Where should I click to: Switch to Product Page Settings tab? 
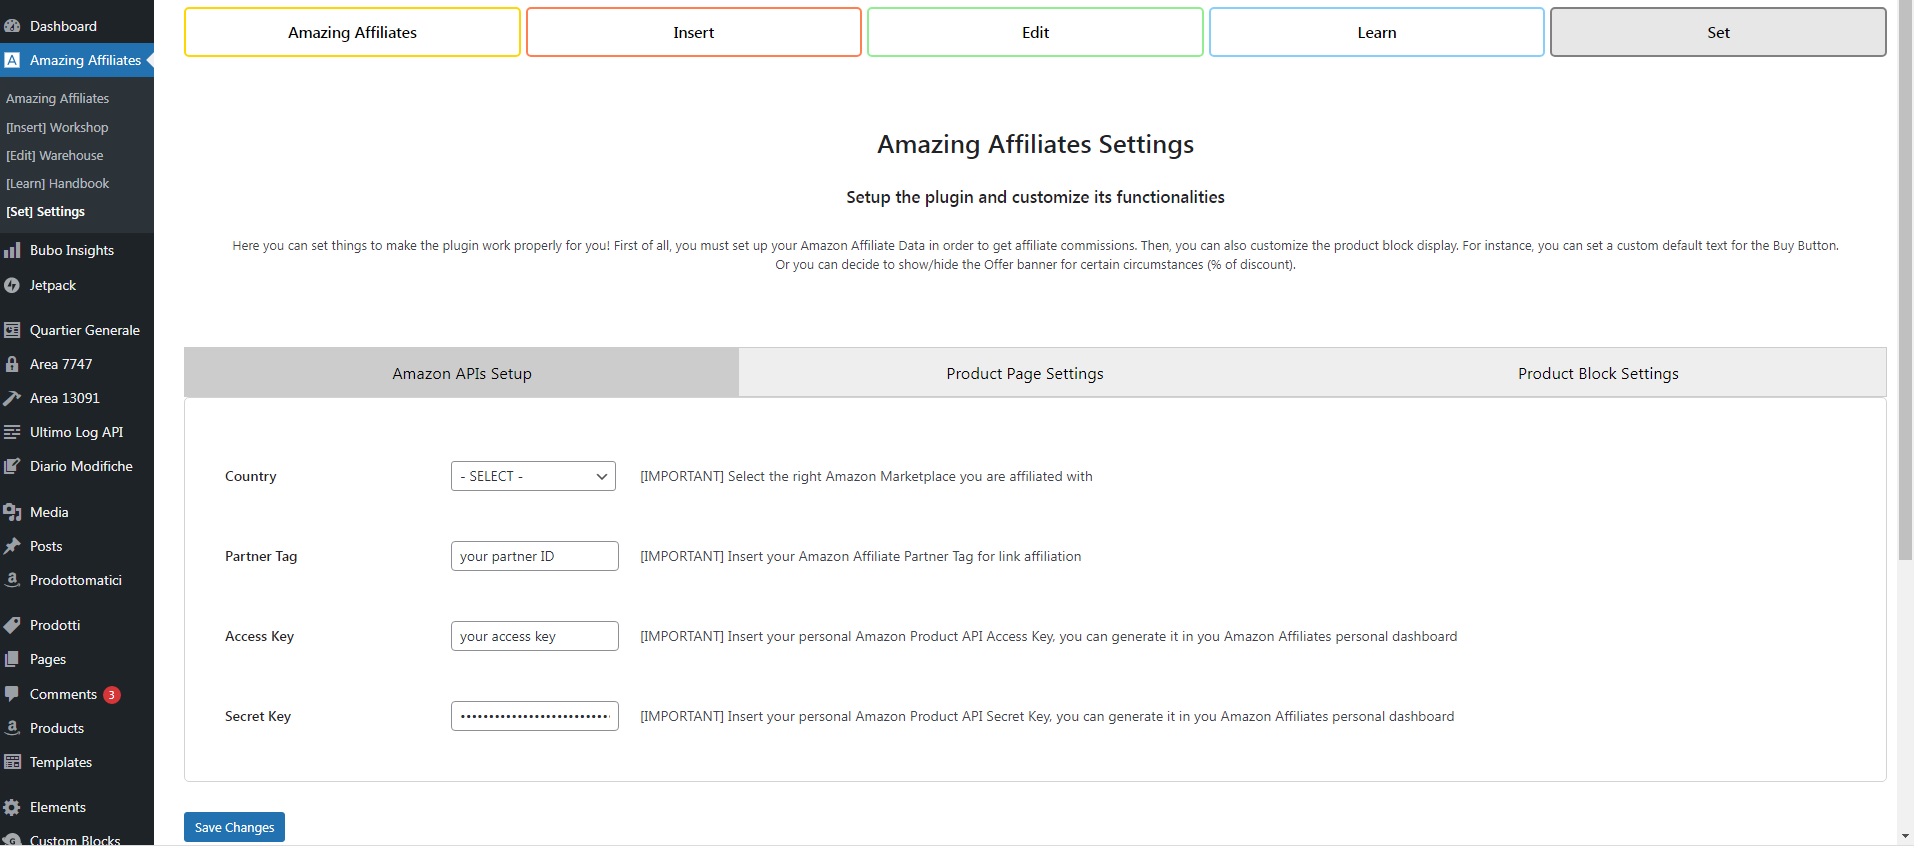[x=1024, y=373]
